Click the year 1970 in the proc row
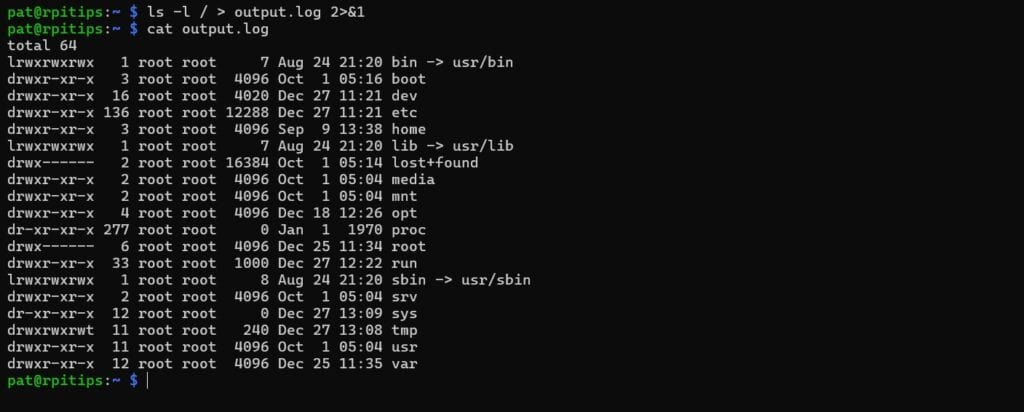 point(358,229)
